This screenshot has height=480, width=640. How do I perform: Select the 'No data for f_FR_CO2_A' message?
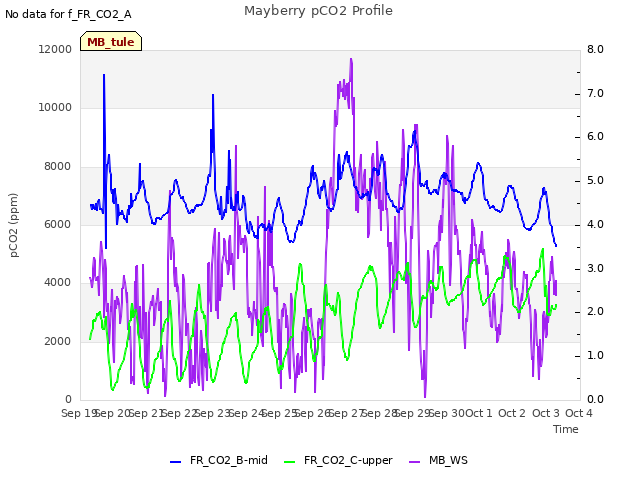[x=68, y=14]
